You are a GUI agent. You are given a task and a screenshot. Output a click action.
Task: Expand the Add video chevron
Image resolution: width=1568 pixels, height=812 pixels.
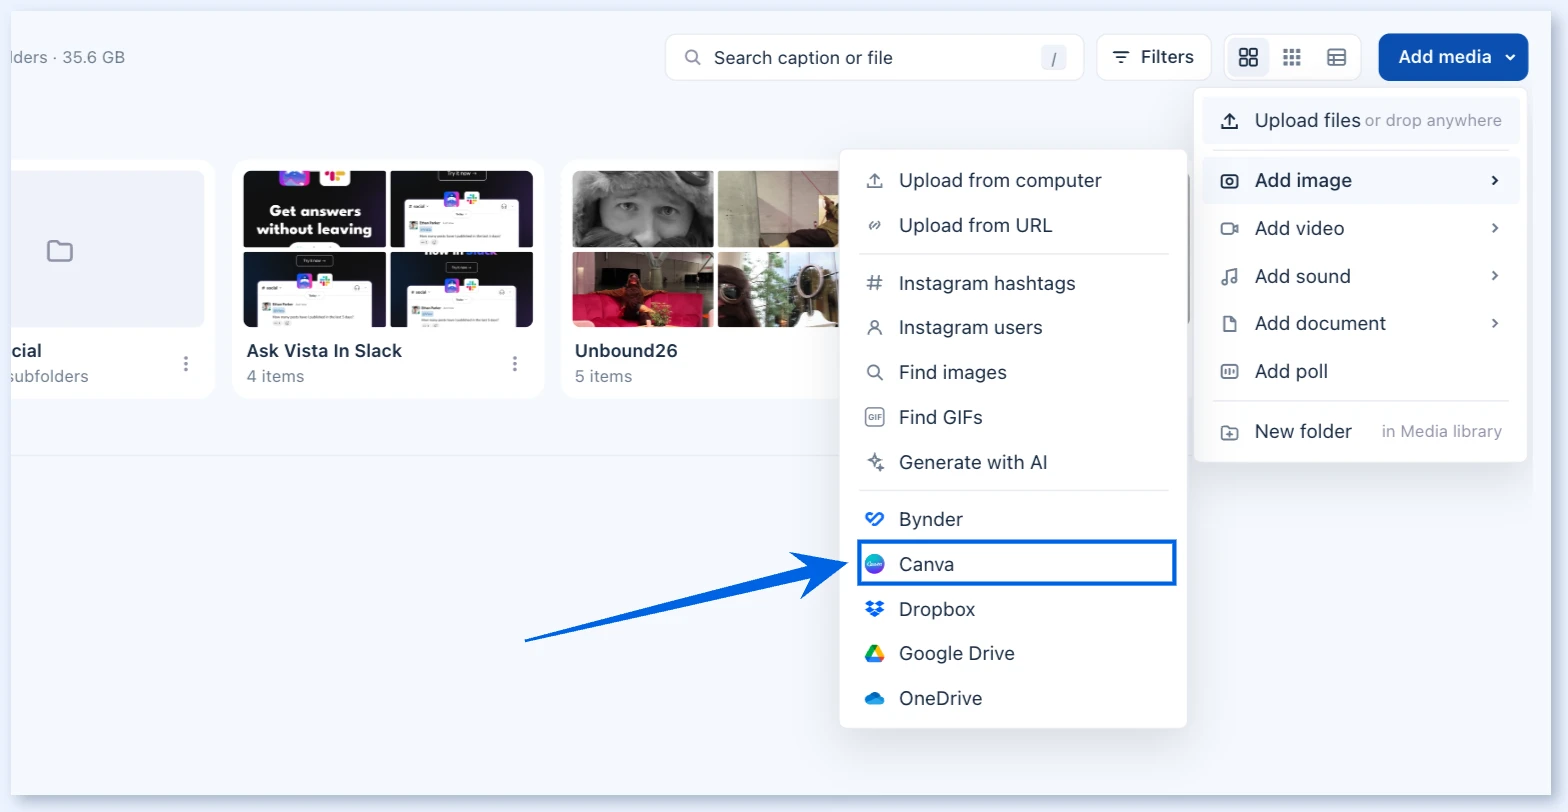1495,228
